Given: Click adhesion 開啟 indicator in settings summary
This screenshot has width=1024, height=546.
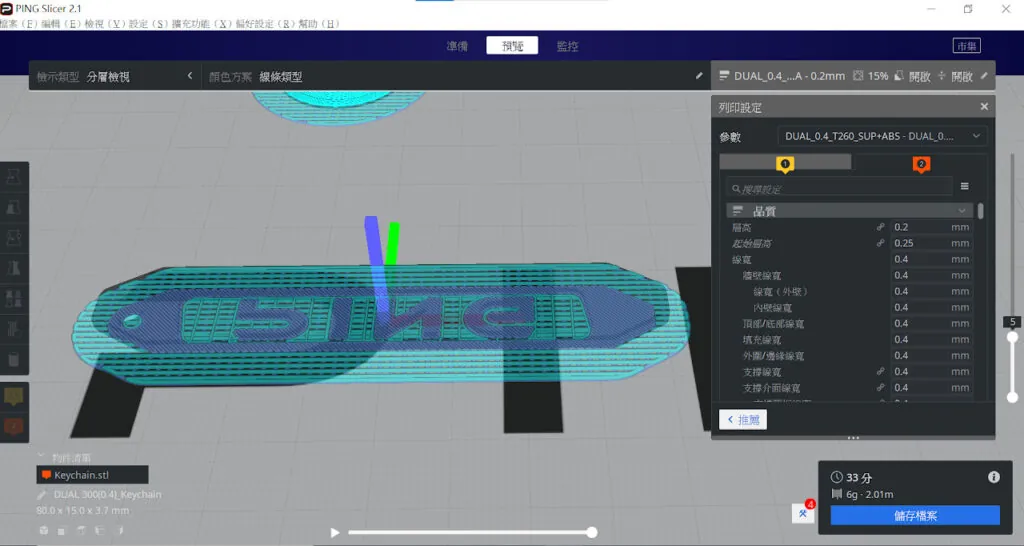Looking at the screenshot, I should tap(955, 76).
